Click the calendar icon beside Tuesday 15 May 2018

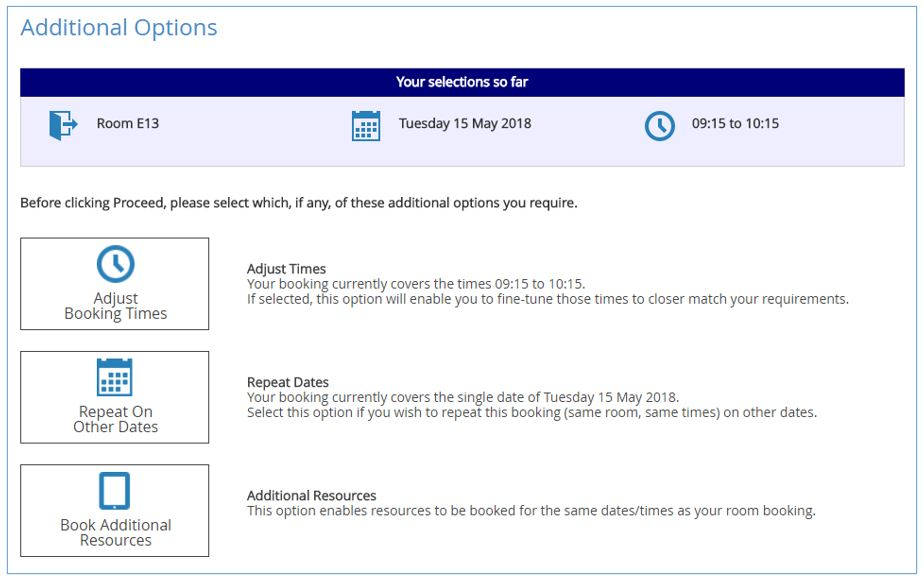(x=366, y=125)
